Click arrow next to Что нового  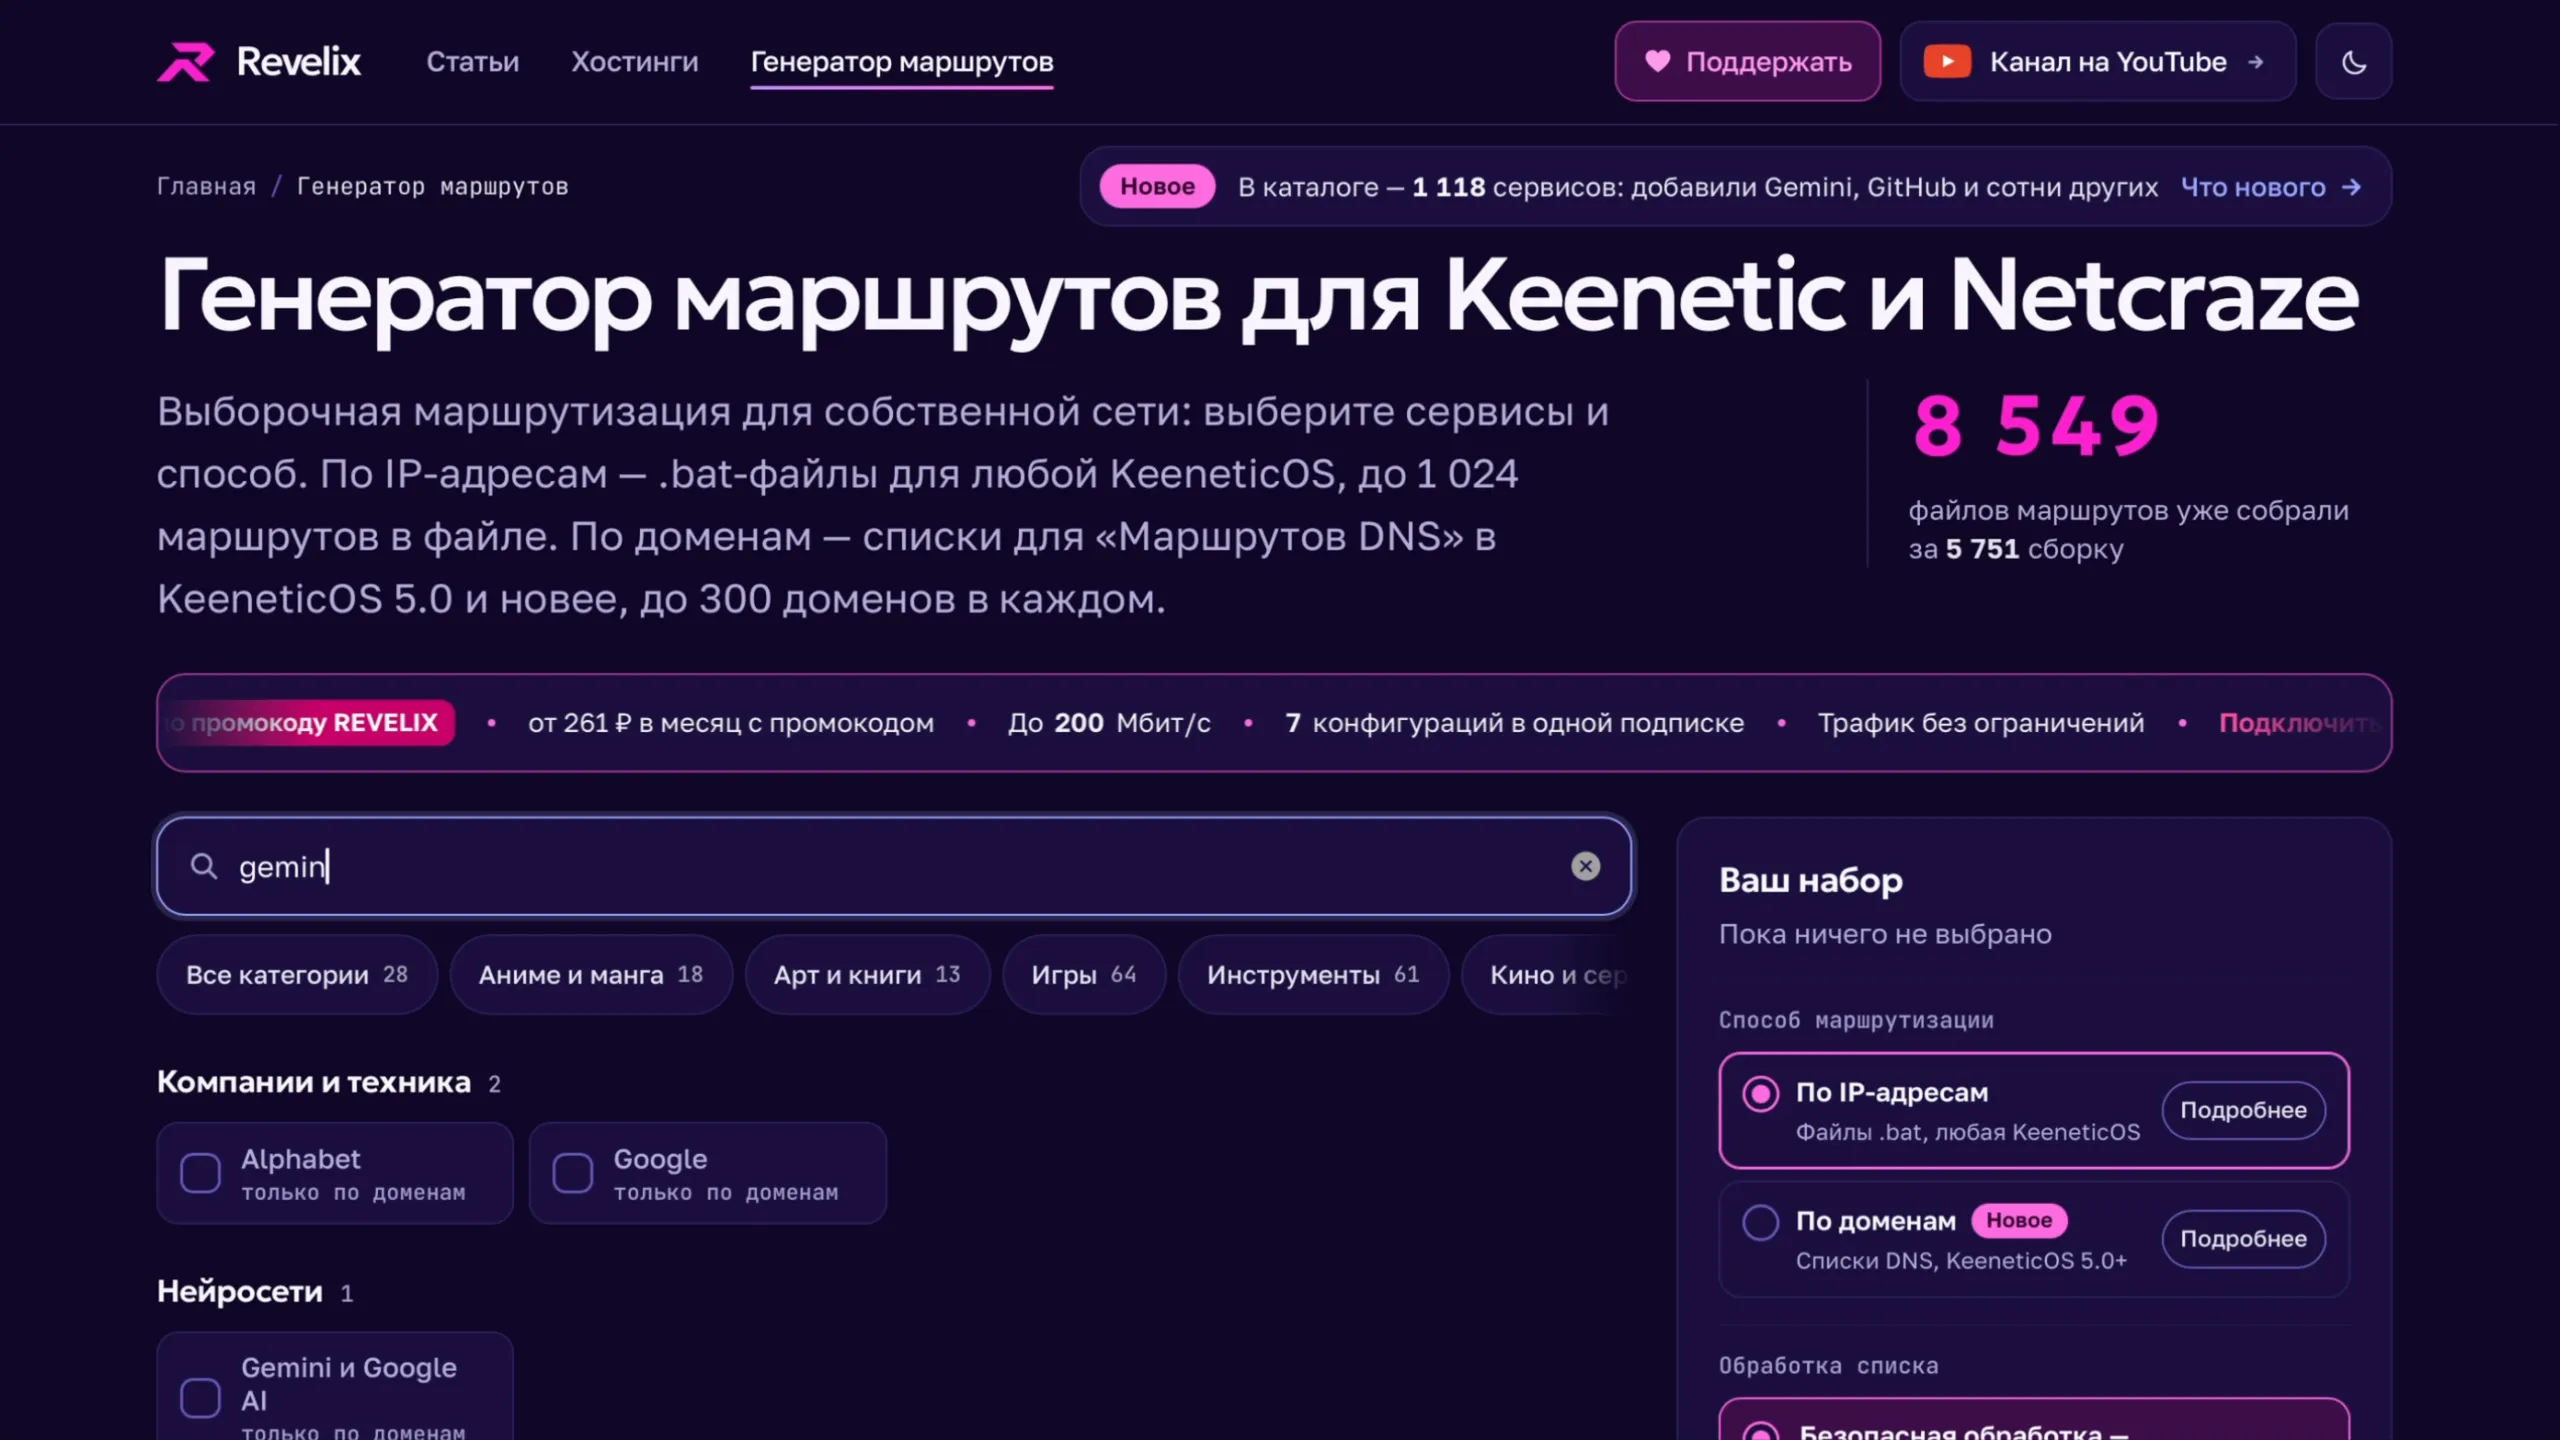click(2352, 187)
